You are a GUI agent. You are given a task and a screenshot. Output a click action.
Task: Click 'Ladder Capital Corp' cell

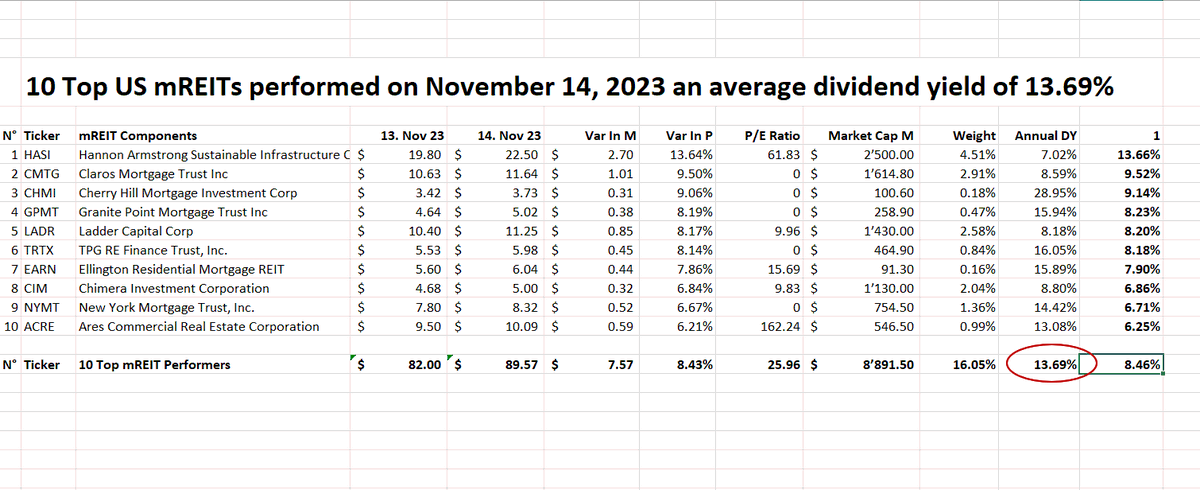pos(136,231)
